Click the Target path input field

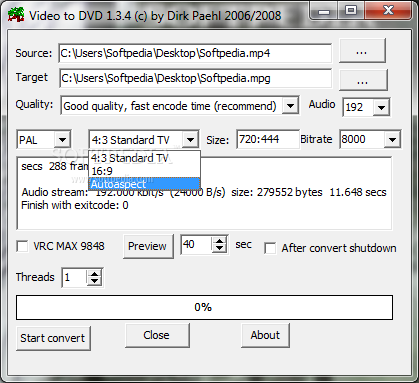tap(196, 78)
